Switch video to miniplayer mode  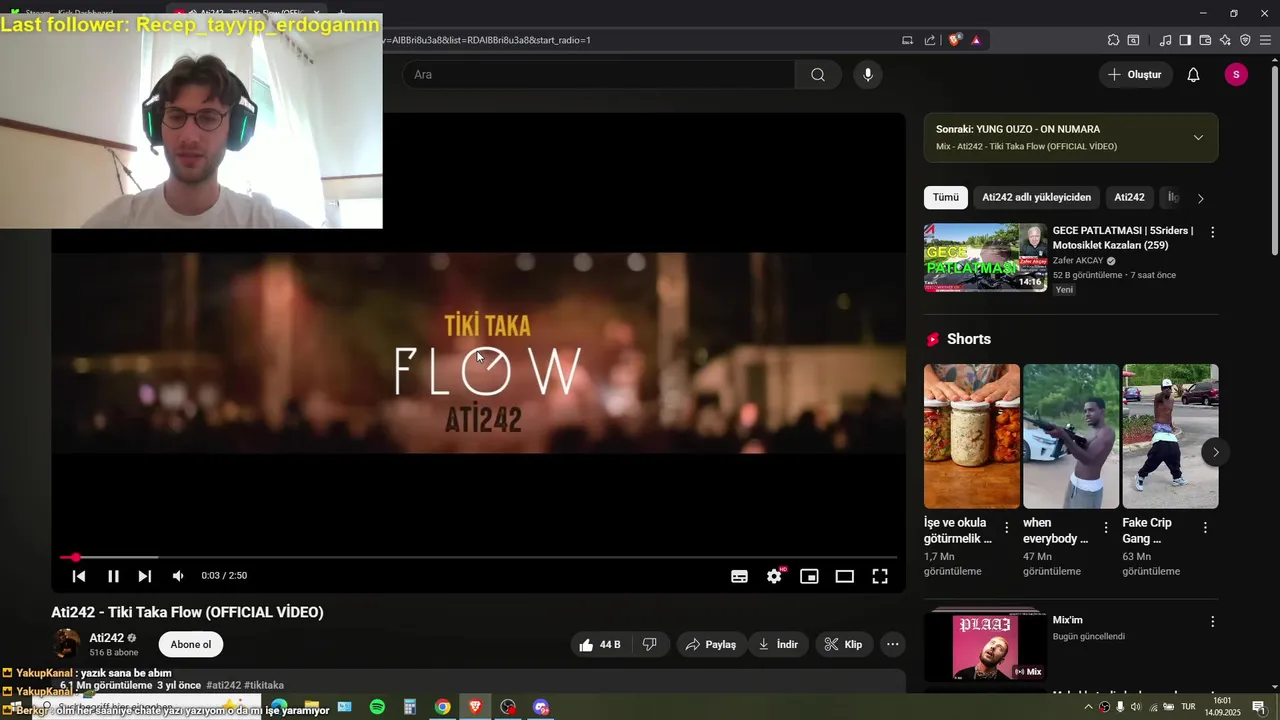point(809,576)
